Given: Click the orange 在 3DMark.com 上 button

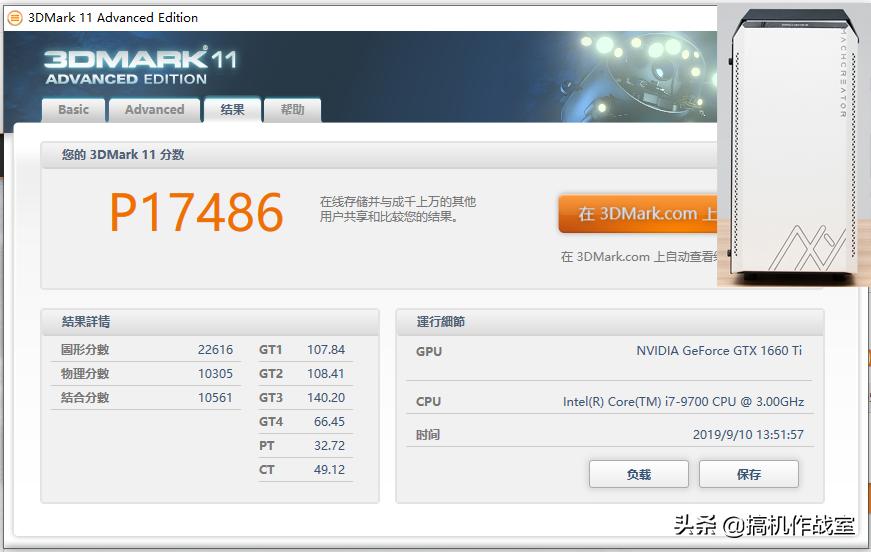Looking at the screenshot, I should (638, 214).
